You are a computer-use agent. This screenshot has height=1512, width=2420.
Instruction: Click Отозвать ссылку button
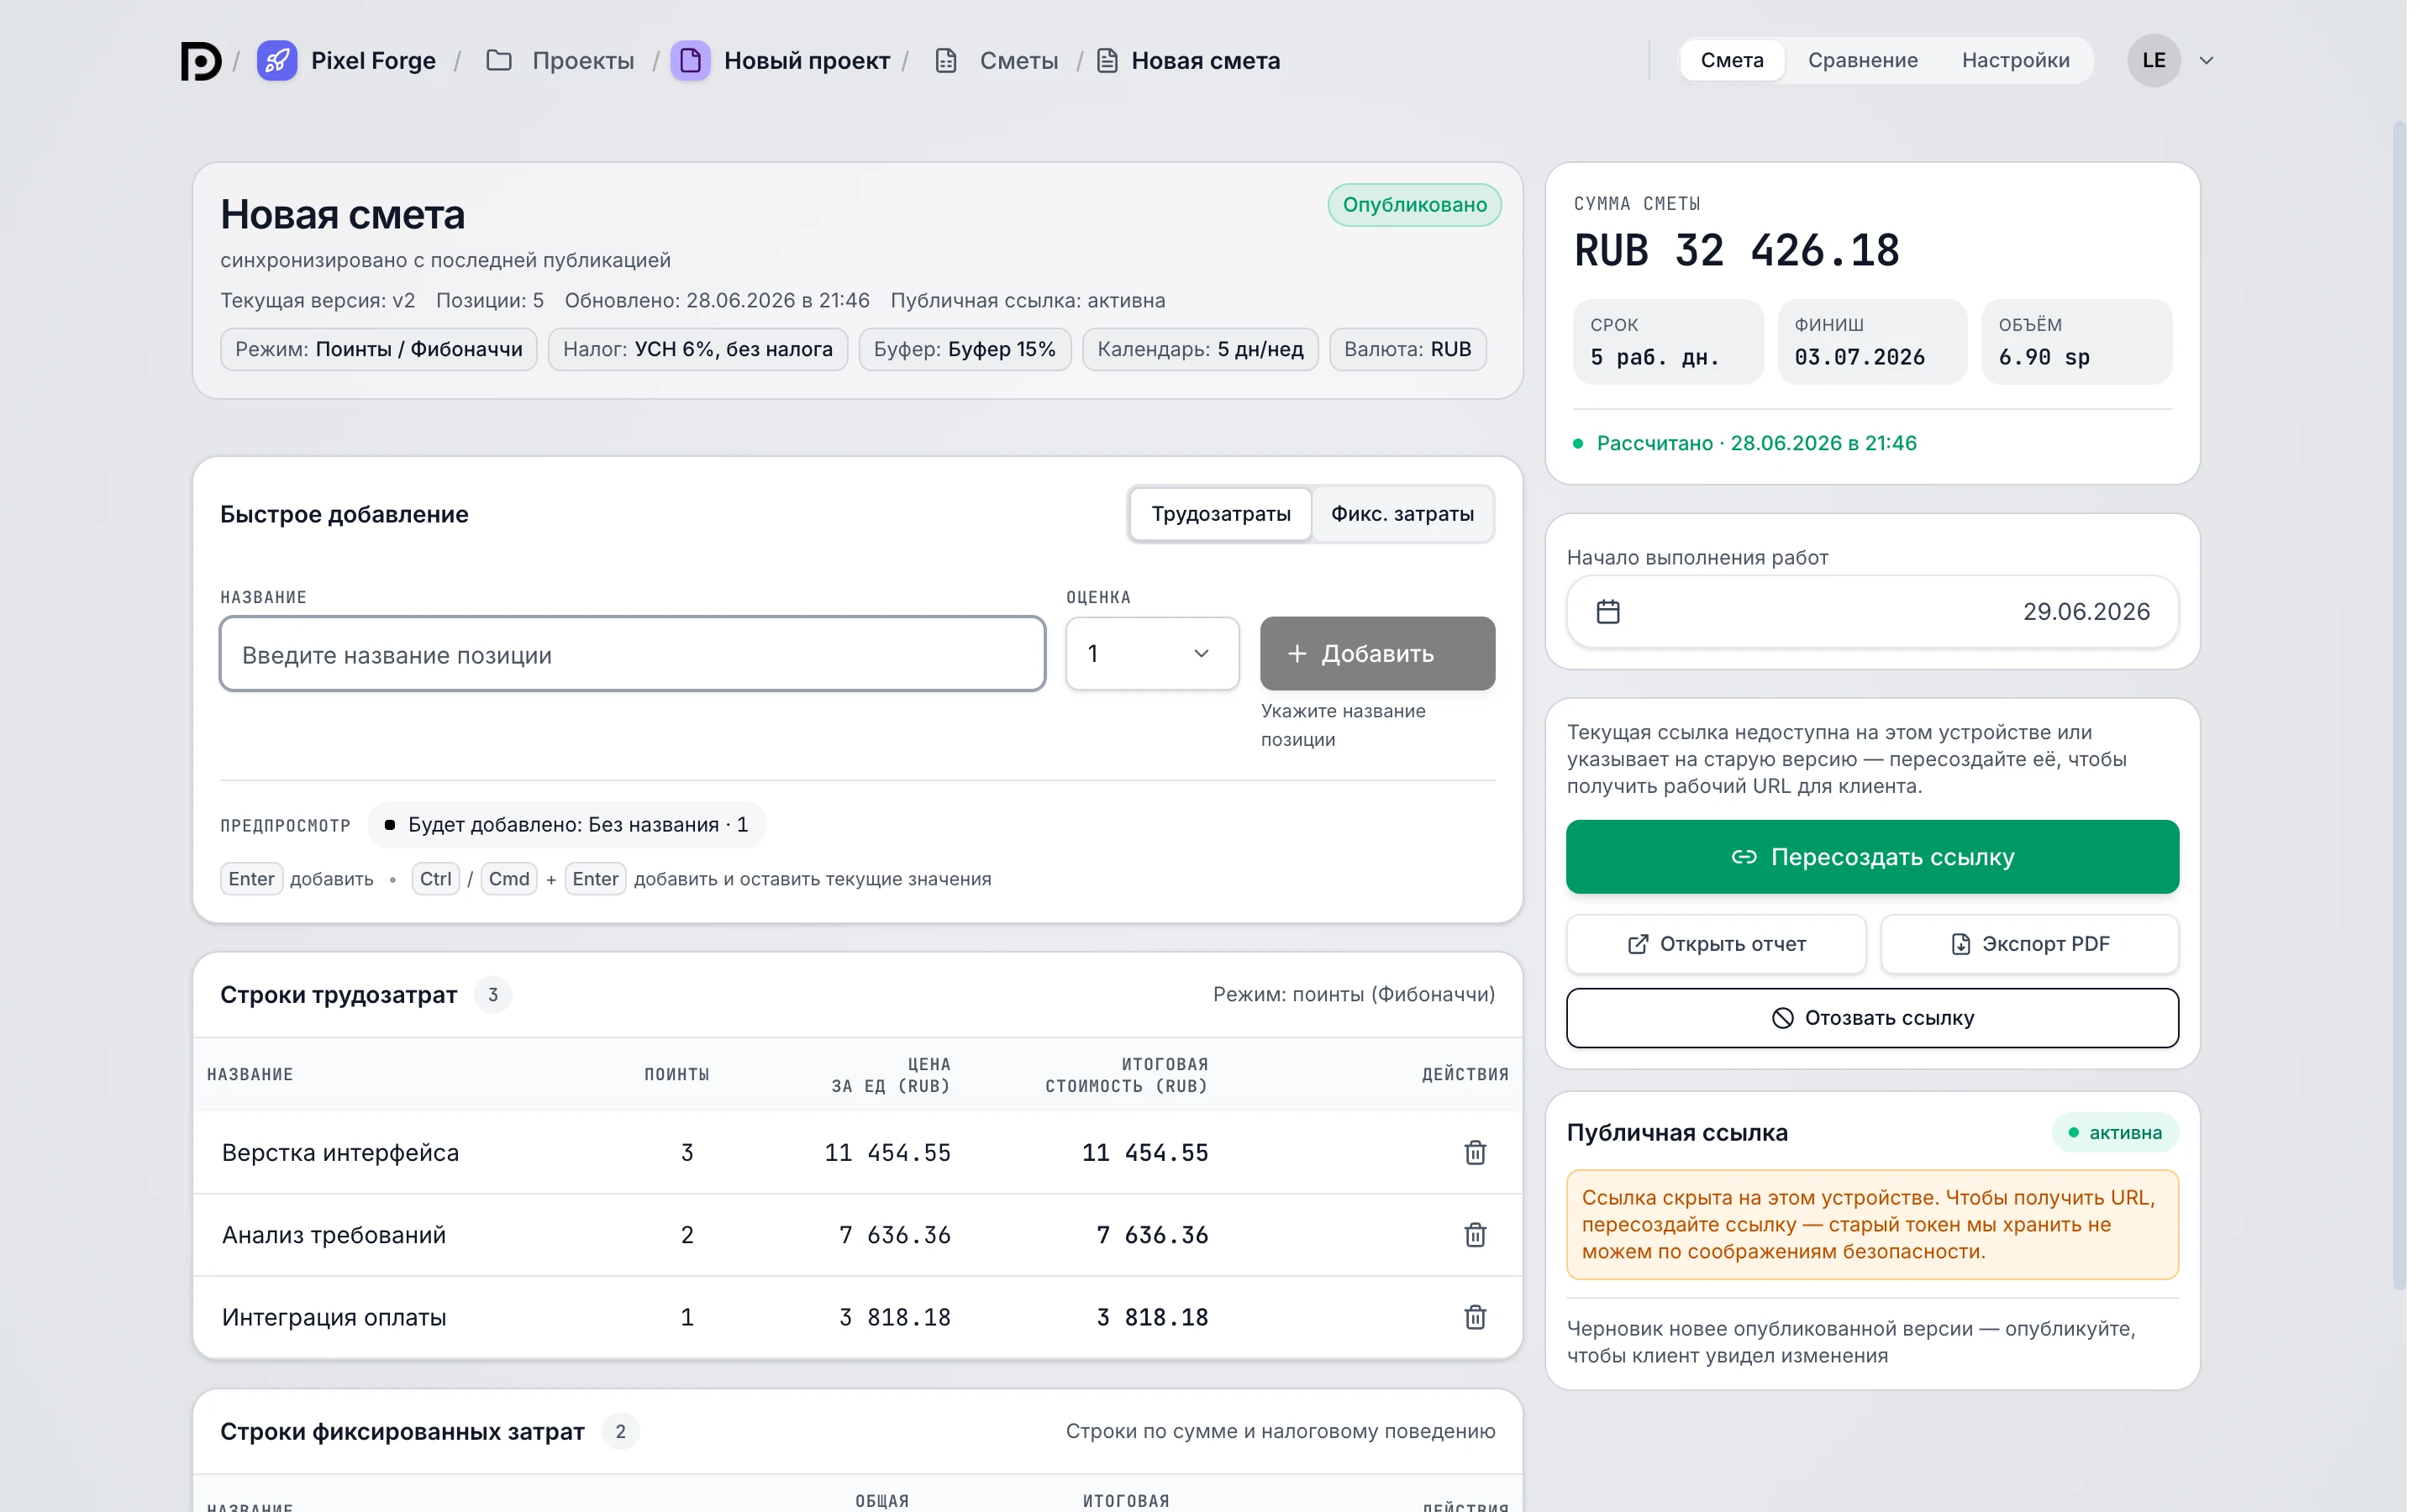point(1872,1018)
